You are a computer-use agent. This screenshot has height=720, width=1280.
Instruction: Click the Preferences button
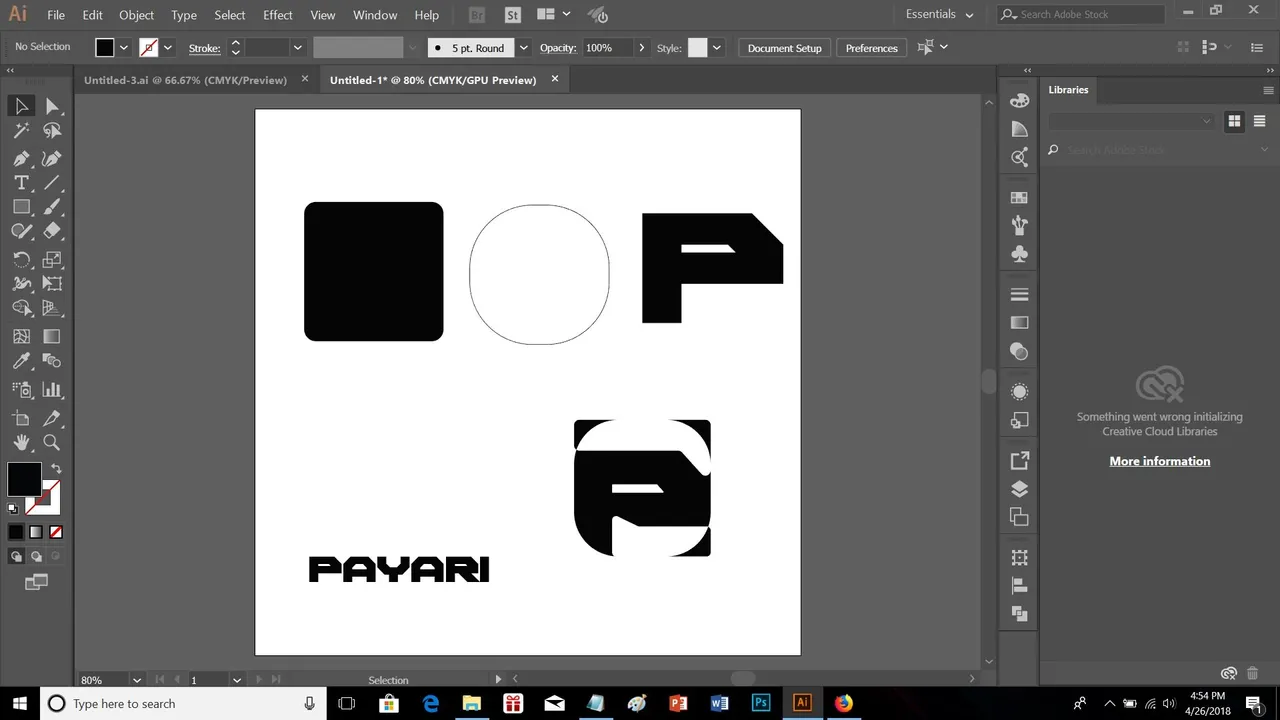871,48
